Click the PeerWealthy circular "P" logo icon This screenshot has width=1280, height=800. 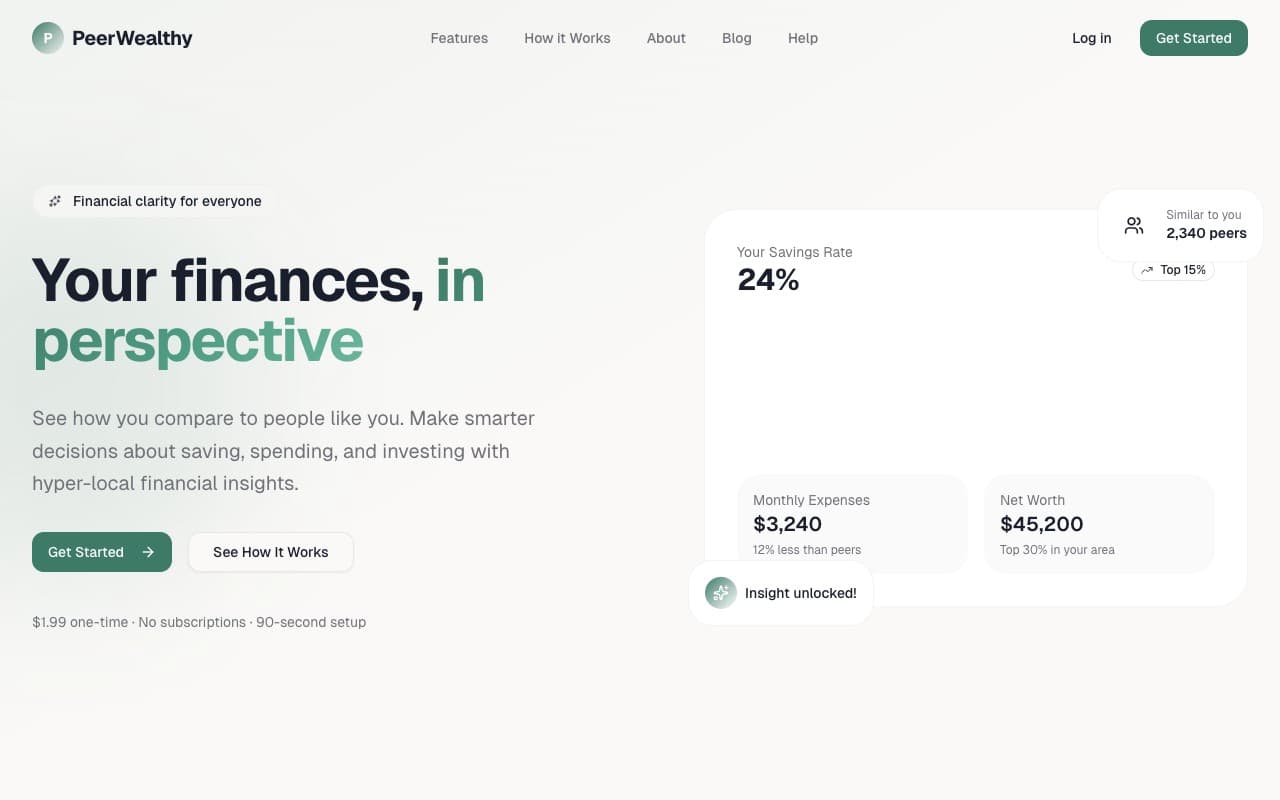point(47,37)
